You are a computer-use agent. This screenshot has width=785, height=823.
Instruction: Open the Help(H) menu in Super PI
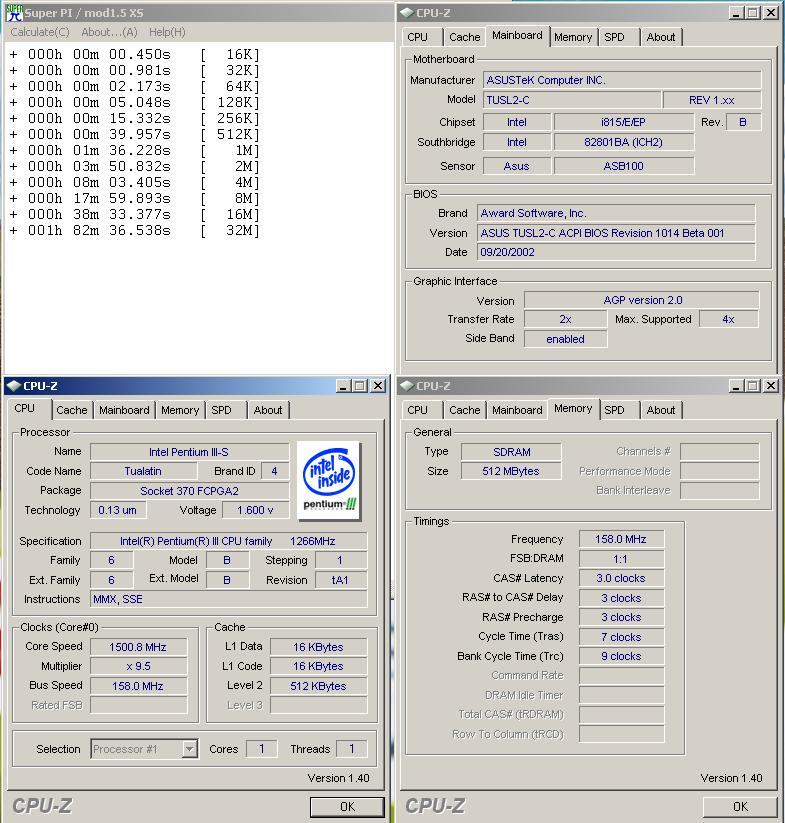tap(167, 32)
